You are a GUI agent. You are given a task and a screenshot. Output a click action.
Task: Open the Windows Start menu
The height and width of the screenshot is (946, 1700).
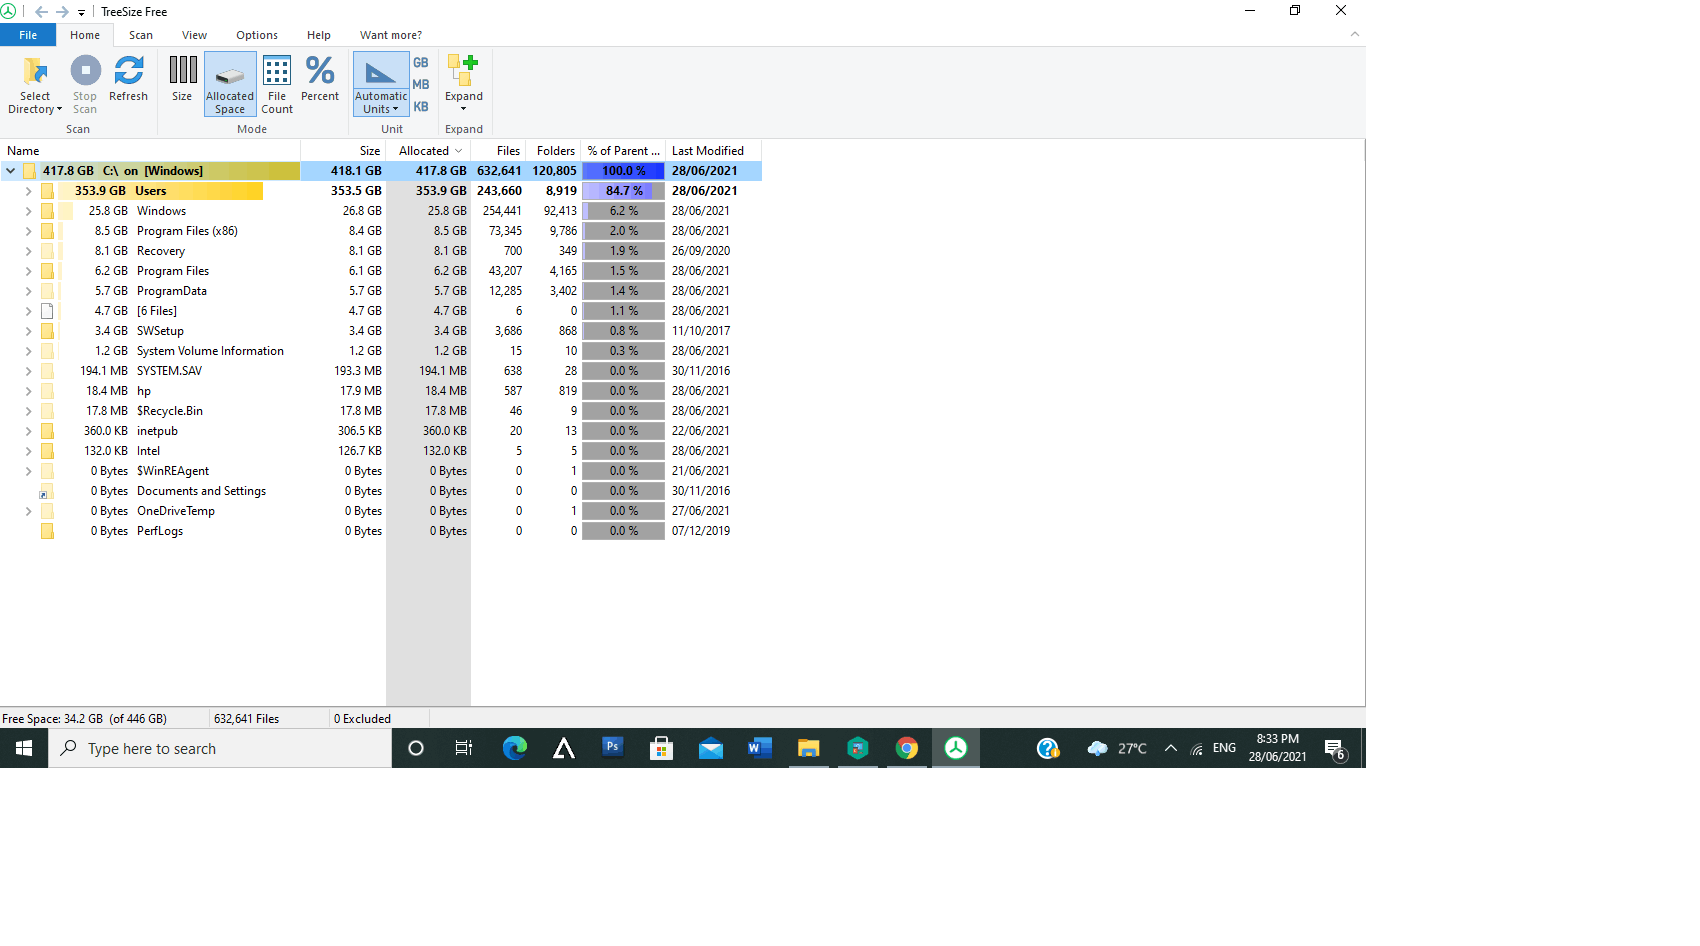tap(24, 748)
